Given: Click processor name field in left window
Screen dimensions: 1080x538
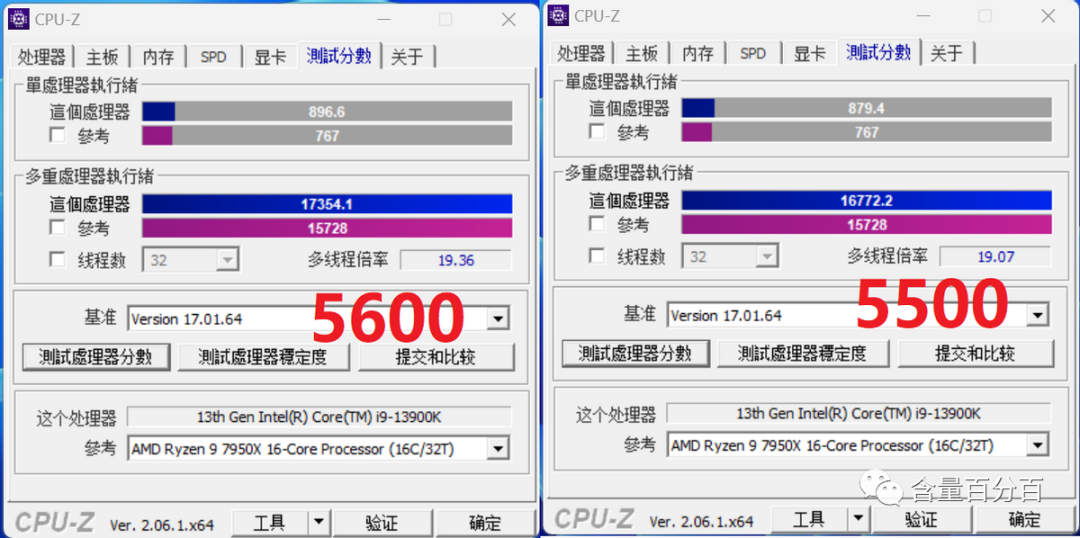Looking at the screenshot, I should coord(320,417).
